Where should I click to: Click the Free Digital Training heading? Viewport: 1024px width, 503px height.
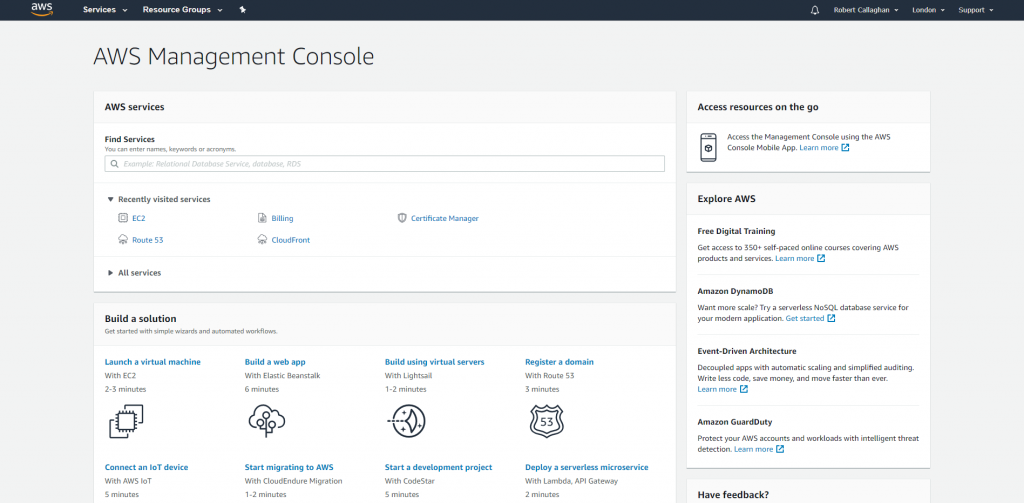point(737,231)
